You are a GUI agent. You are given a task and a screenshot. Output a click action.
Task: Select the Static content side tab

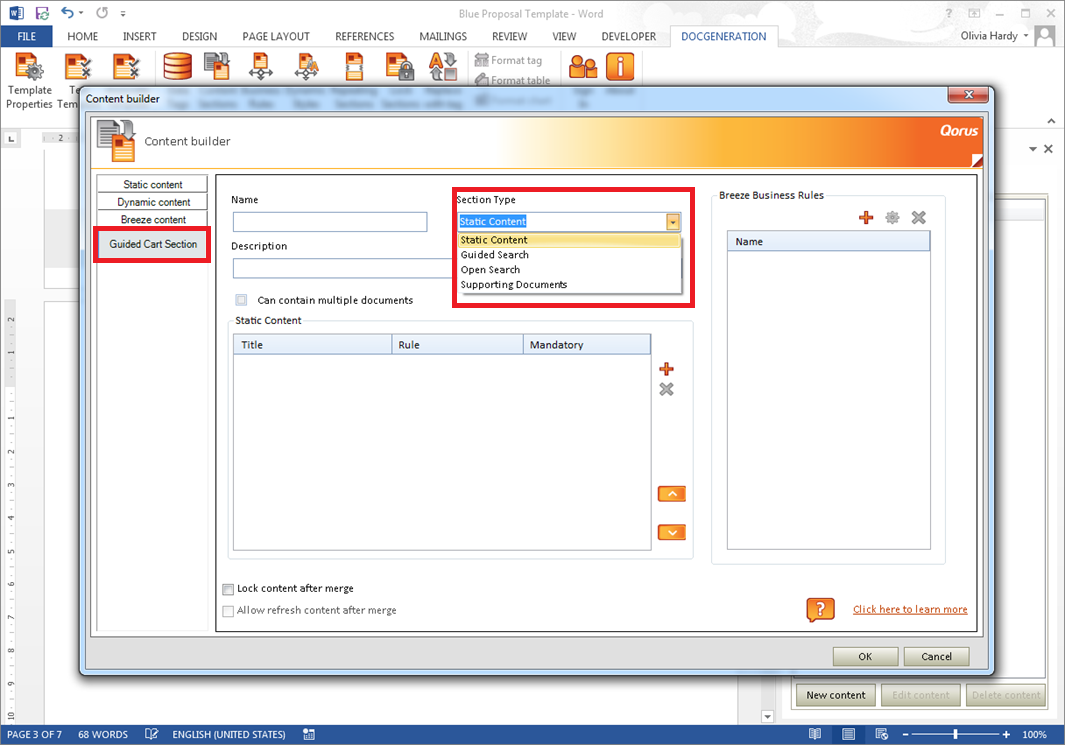[153, 184]
